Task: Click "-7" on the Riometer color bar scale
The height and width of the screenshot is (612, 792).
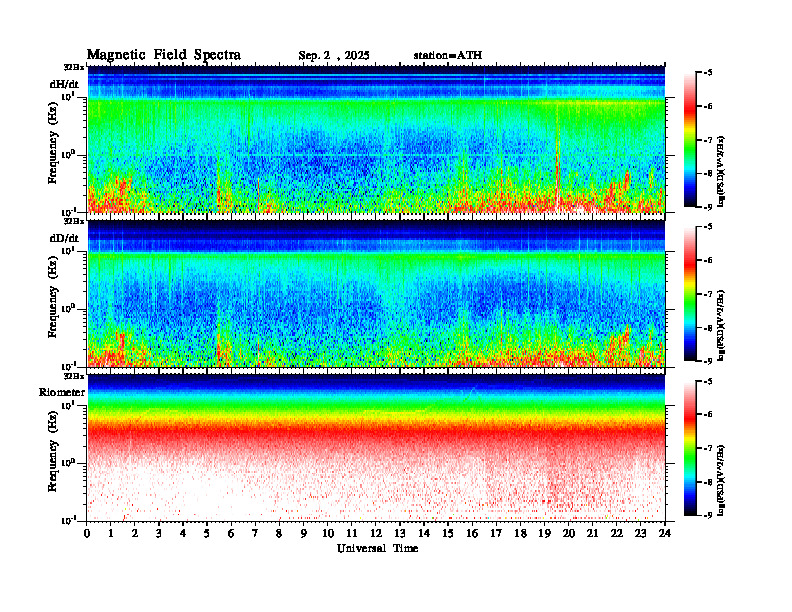Action: point(709,448)
